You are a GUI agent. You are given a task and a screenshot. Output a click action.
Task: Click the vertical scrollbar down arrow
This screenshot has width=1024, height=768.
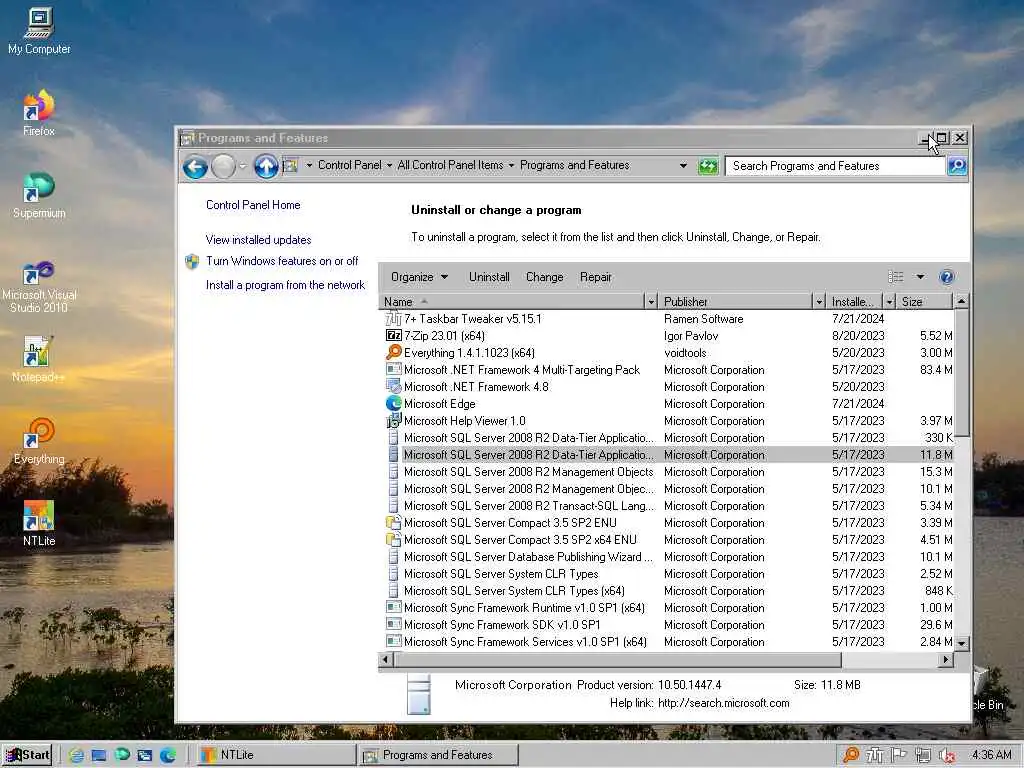point(961,643)
